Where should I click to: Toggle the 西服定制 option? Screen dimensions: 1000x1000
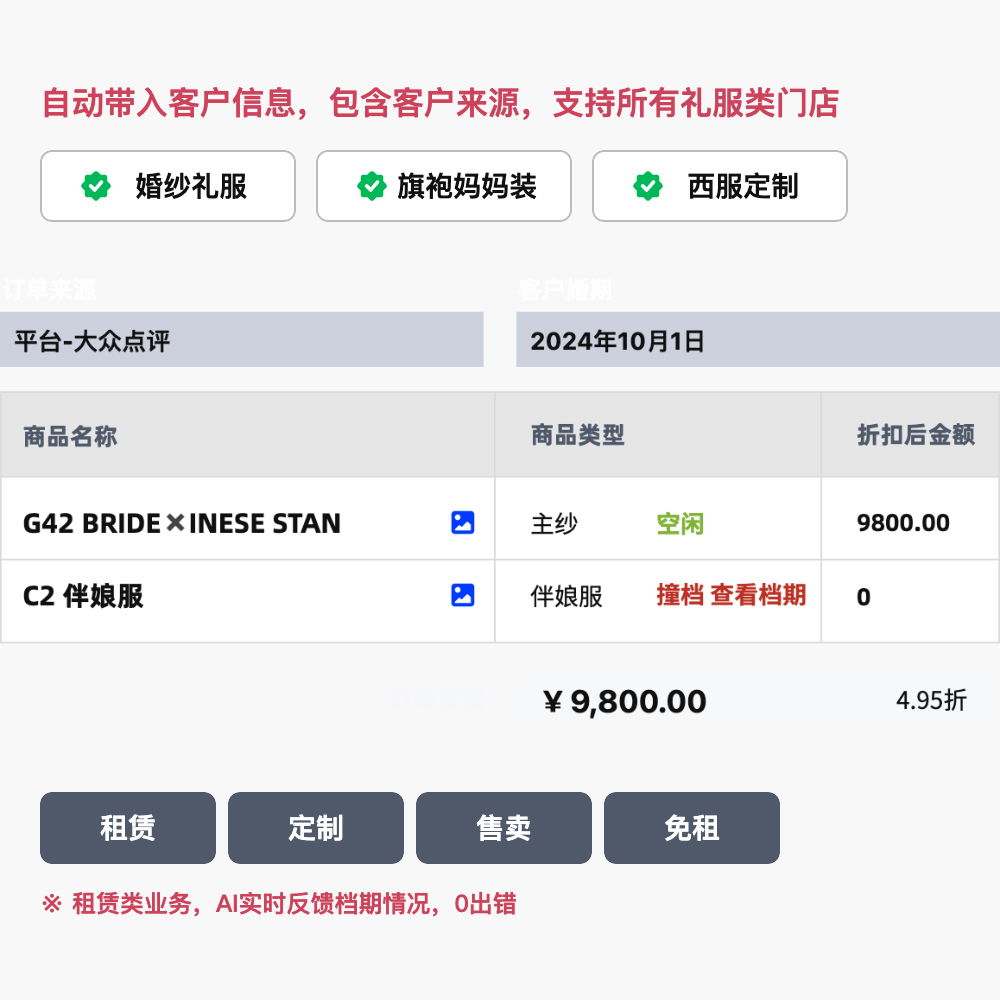pos(720,186)
